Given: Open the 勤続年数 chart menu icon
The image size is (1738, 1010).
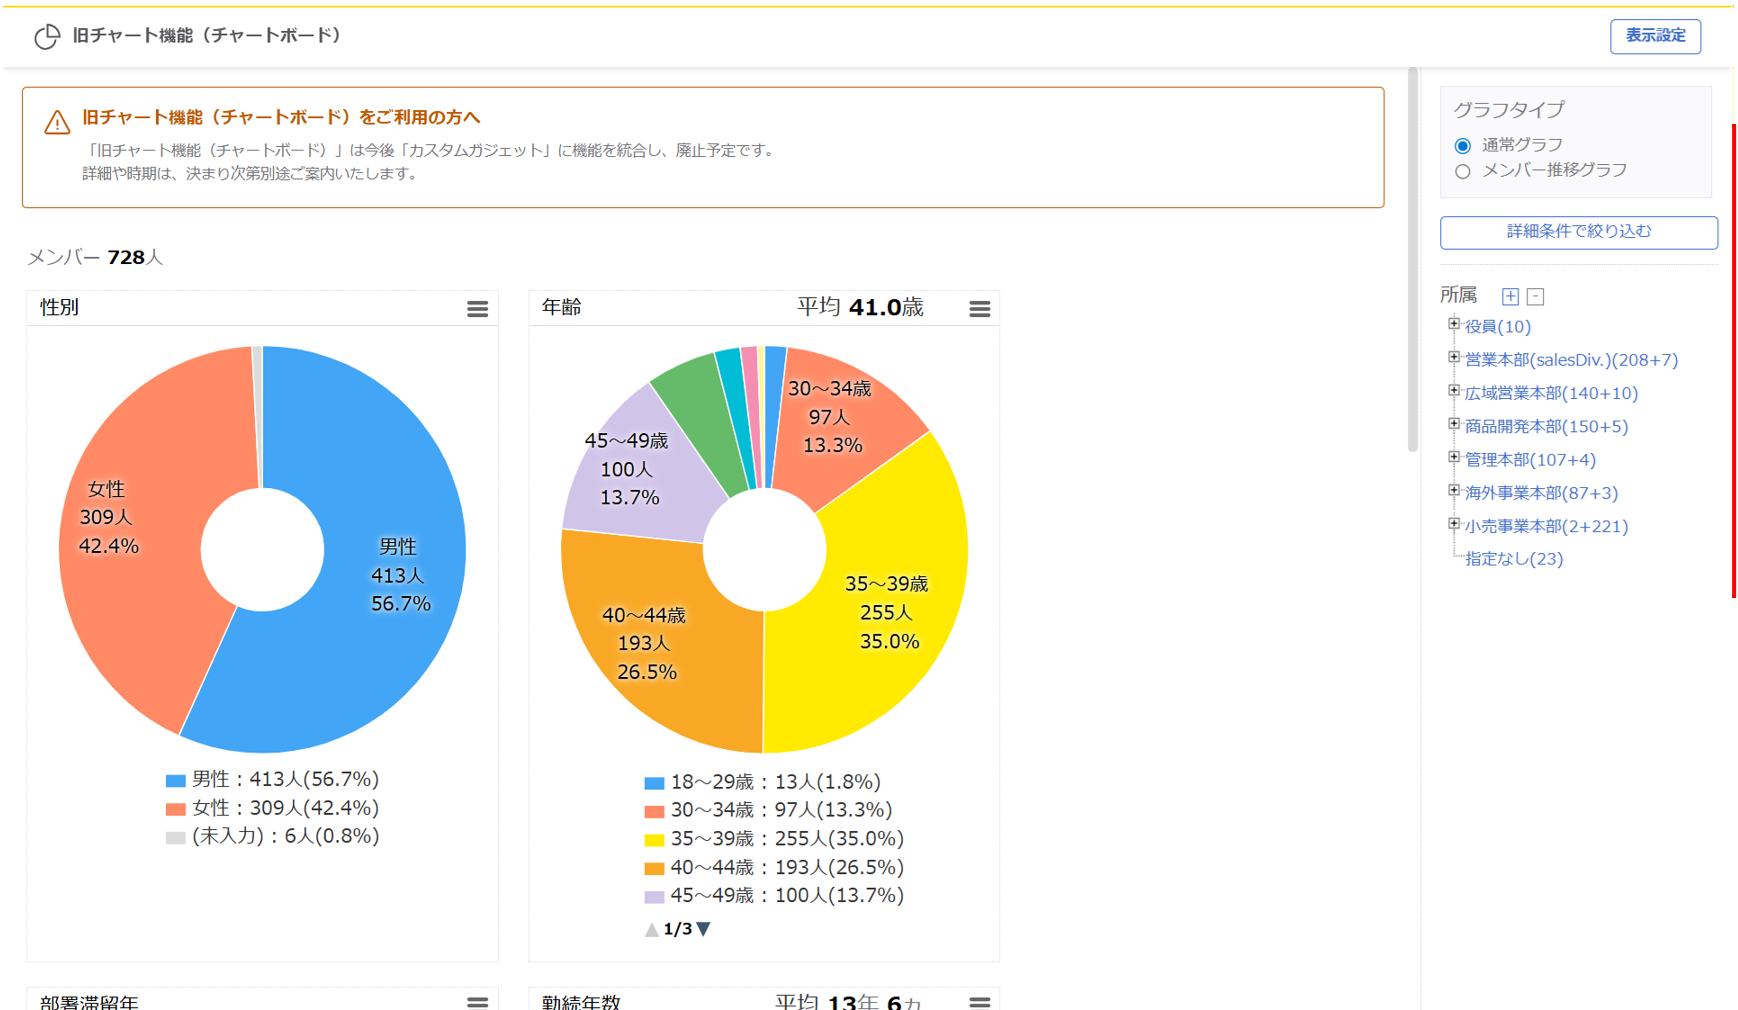Looking at the screenshot, I should [979, 1001].
